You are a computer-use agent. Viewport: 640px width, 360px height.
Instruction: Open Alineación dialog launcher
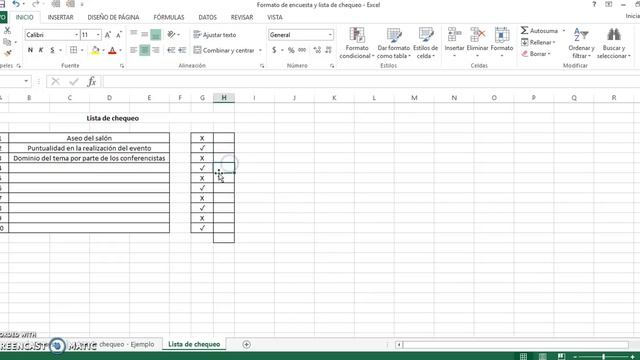[262, 66]
